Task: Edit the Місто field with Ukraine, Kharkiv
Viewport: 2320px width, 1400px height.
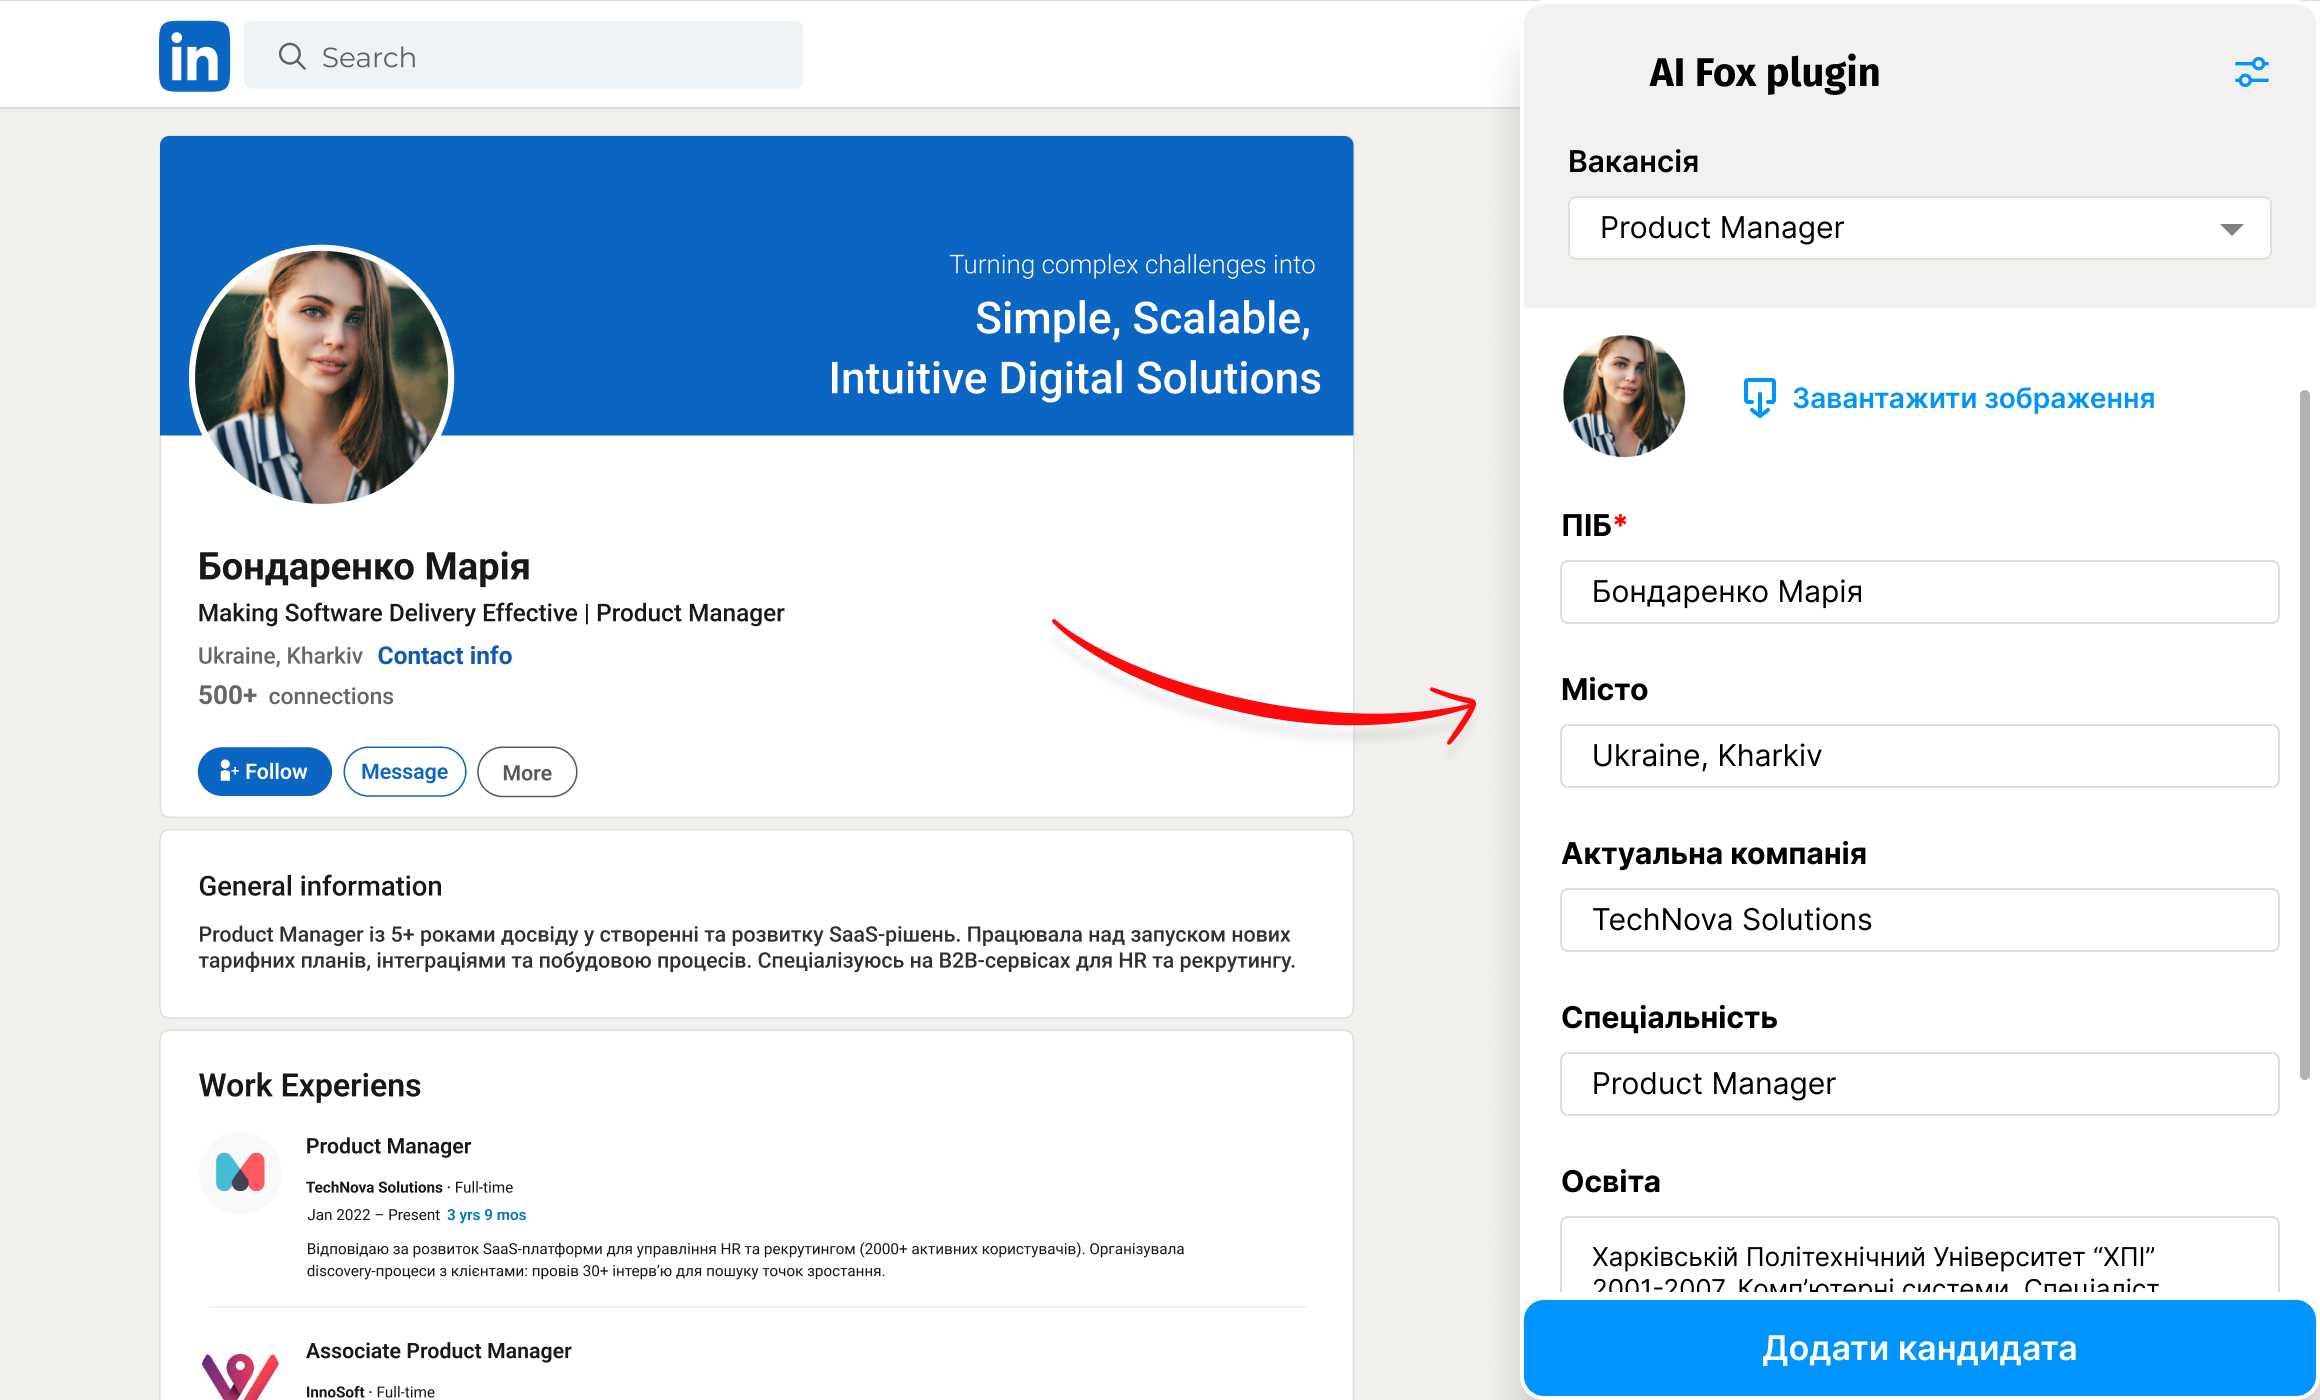Action: point(1918,756)
